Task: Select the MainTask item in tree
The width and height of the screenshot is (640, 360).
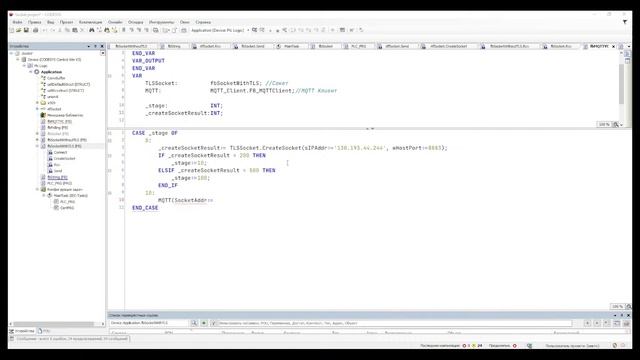Action: coord(71,196)
